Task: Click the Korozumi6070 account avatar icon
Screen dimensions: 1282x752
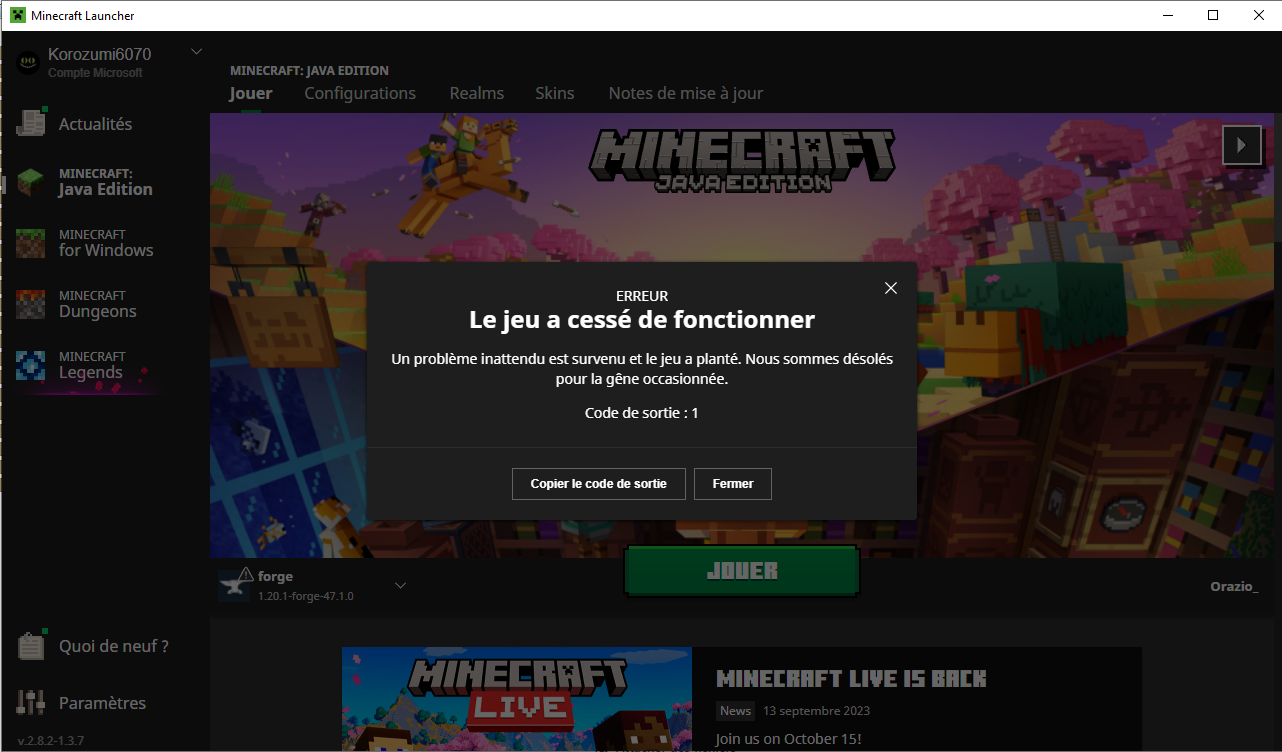Action: click(28, 63)
